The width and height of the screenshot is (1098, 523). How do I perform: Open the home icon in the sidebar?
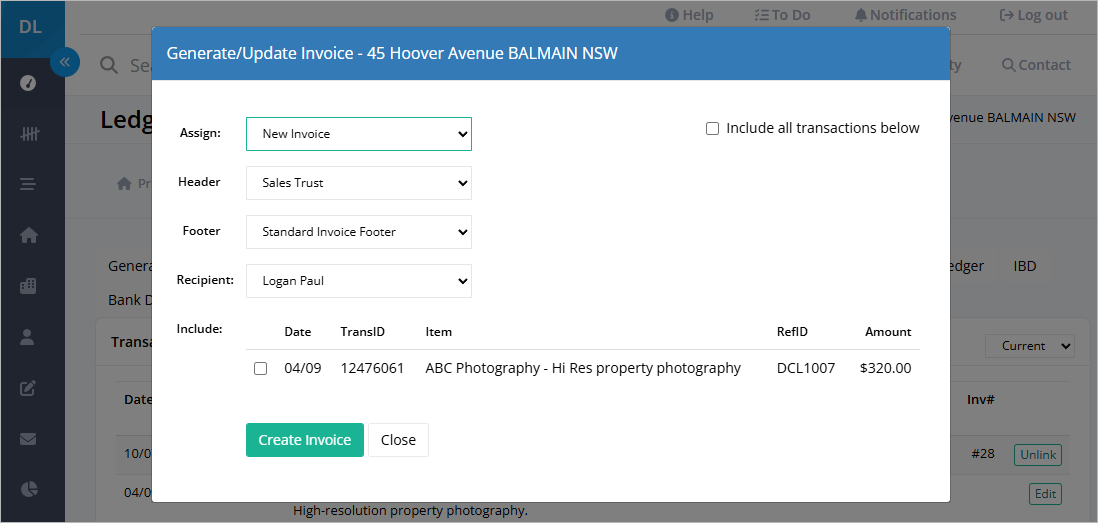coord(28,235)
